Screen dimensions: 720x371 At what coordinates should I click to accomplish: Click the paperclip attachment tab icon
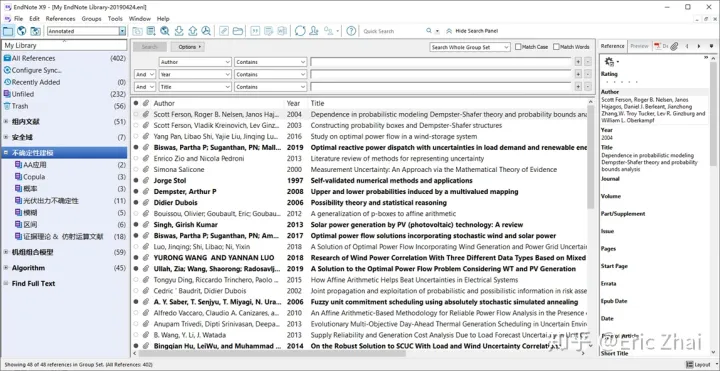pos(674,46)
